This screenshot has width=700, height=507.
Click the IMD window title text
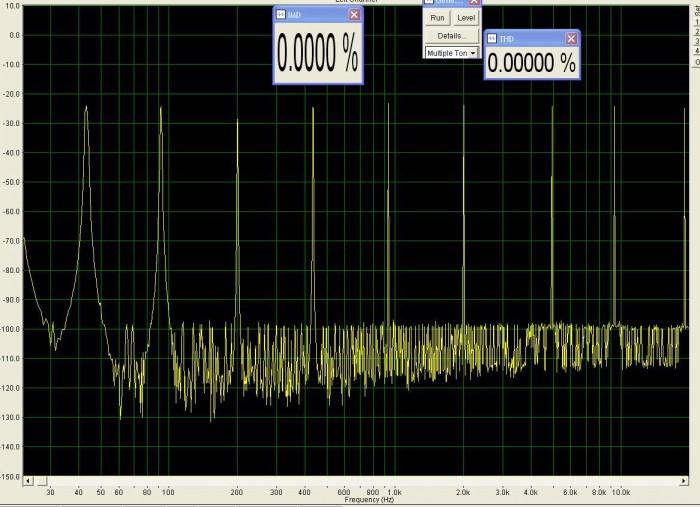pos(294,15)
